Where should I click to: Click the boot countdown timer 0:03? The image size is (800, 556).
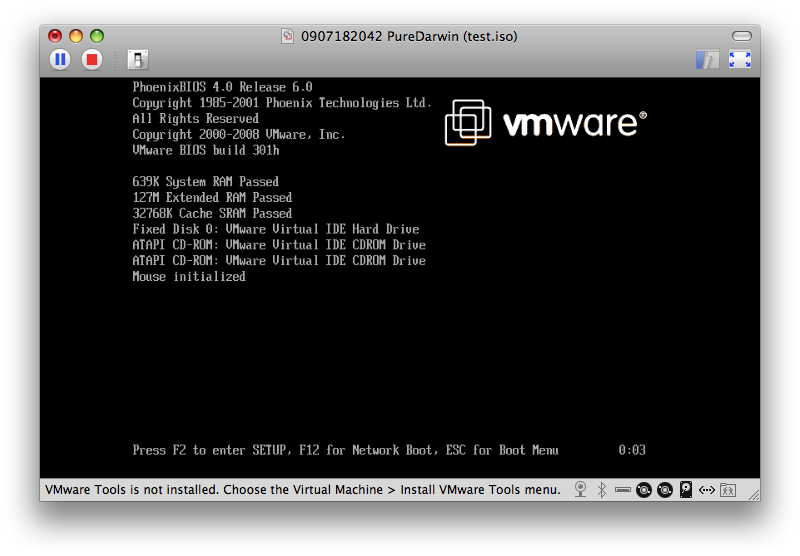tap(632, 450)
